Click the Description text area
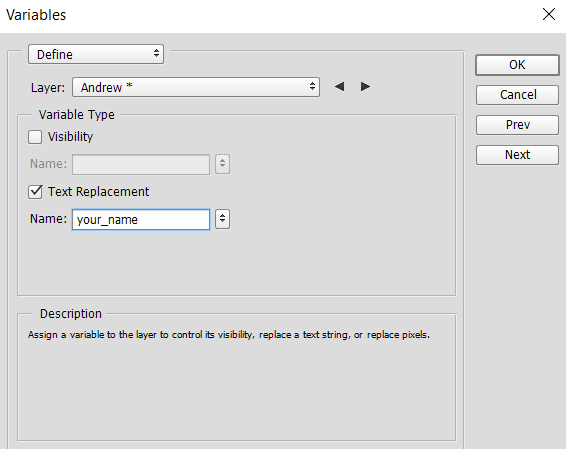The height and width of the screenshot is (449, 566). [x=237, y=377]
